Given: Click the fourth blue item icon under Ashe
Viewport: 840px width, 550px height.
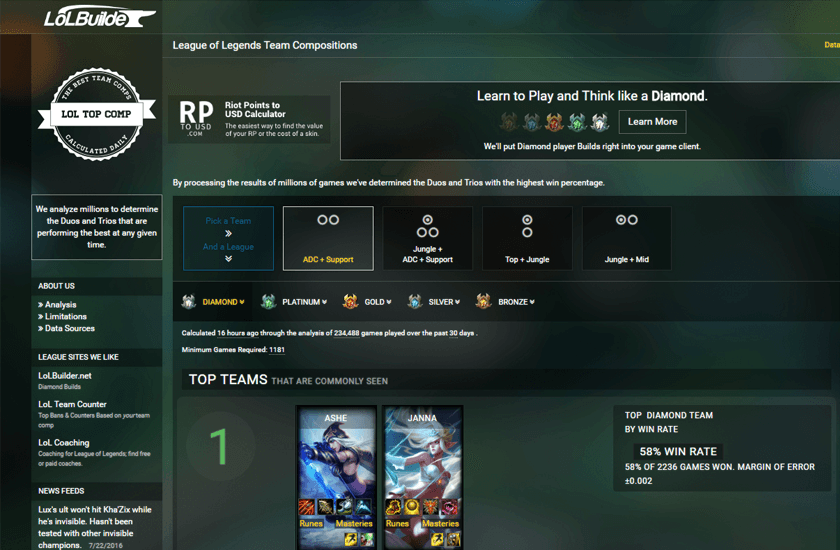Looking at the screenshot, I should [363, 507].
